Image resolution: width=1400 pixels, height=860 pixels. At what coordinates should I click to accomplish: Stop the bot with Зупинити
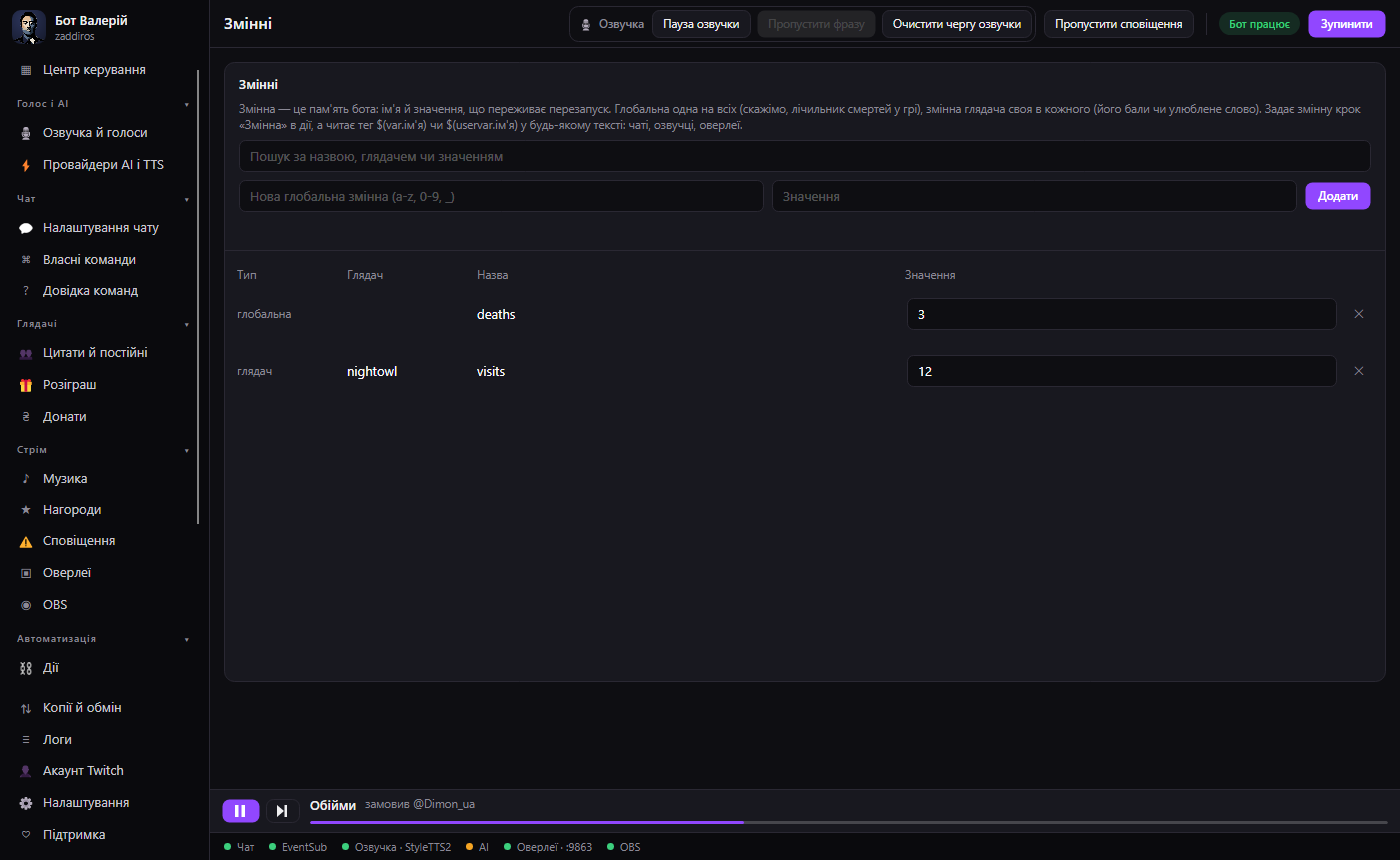(1346, 24)
